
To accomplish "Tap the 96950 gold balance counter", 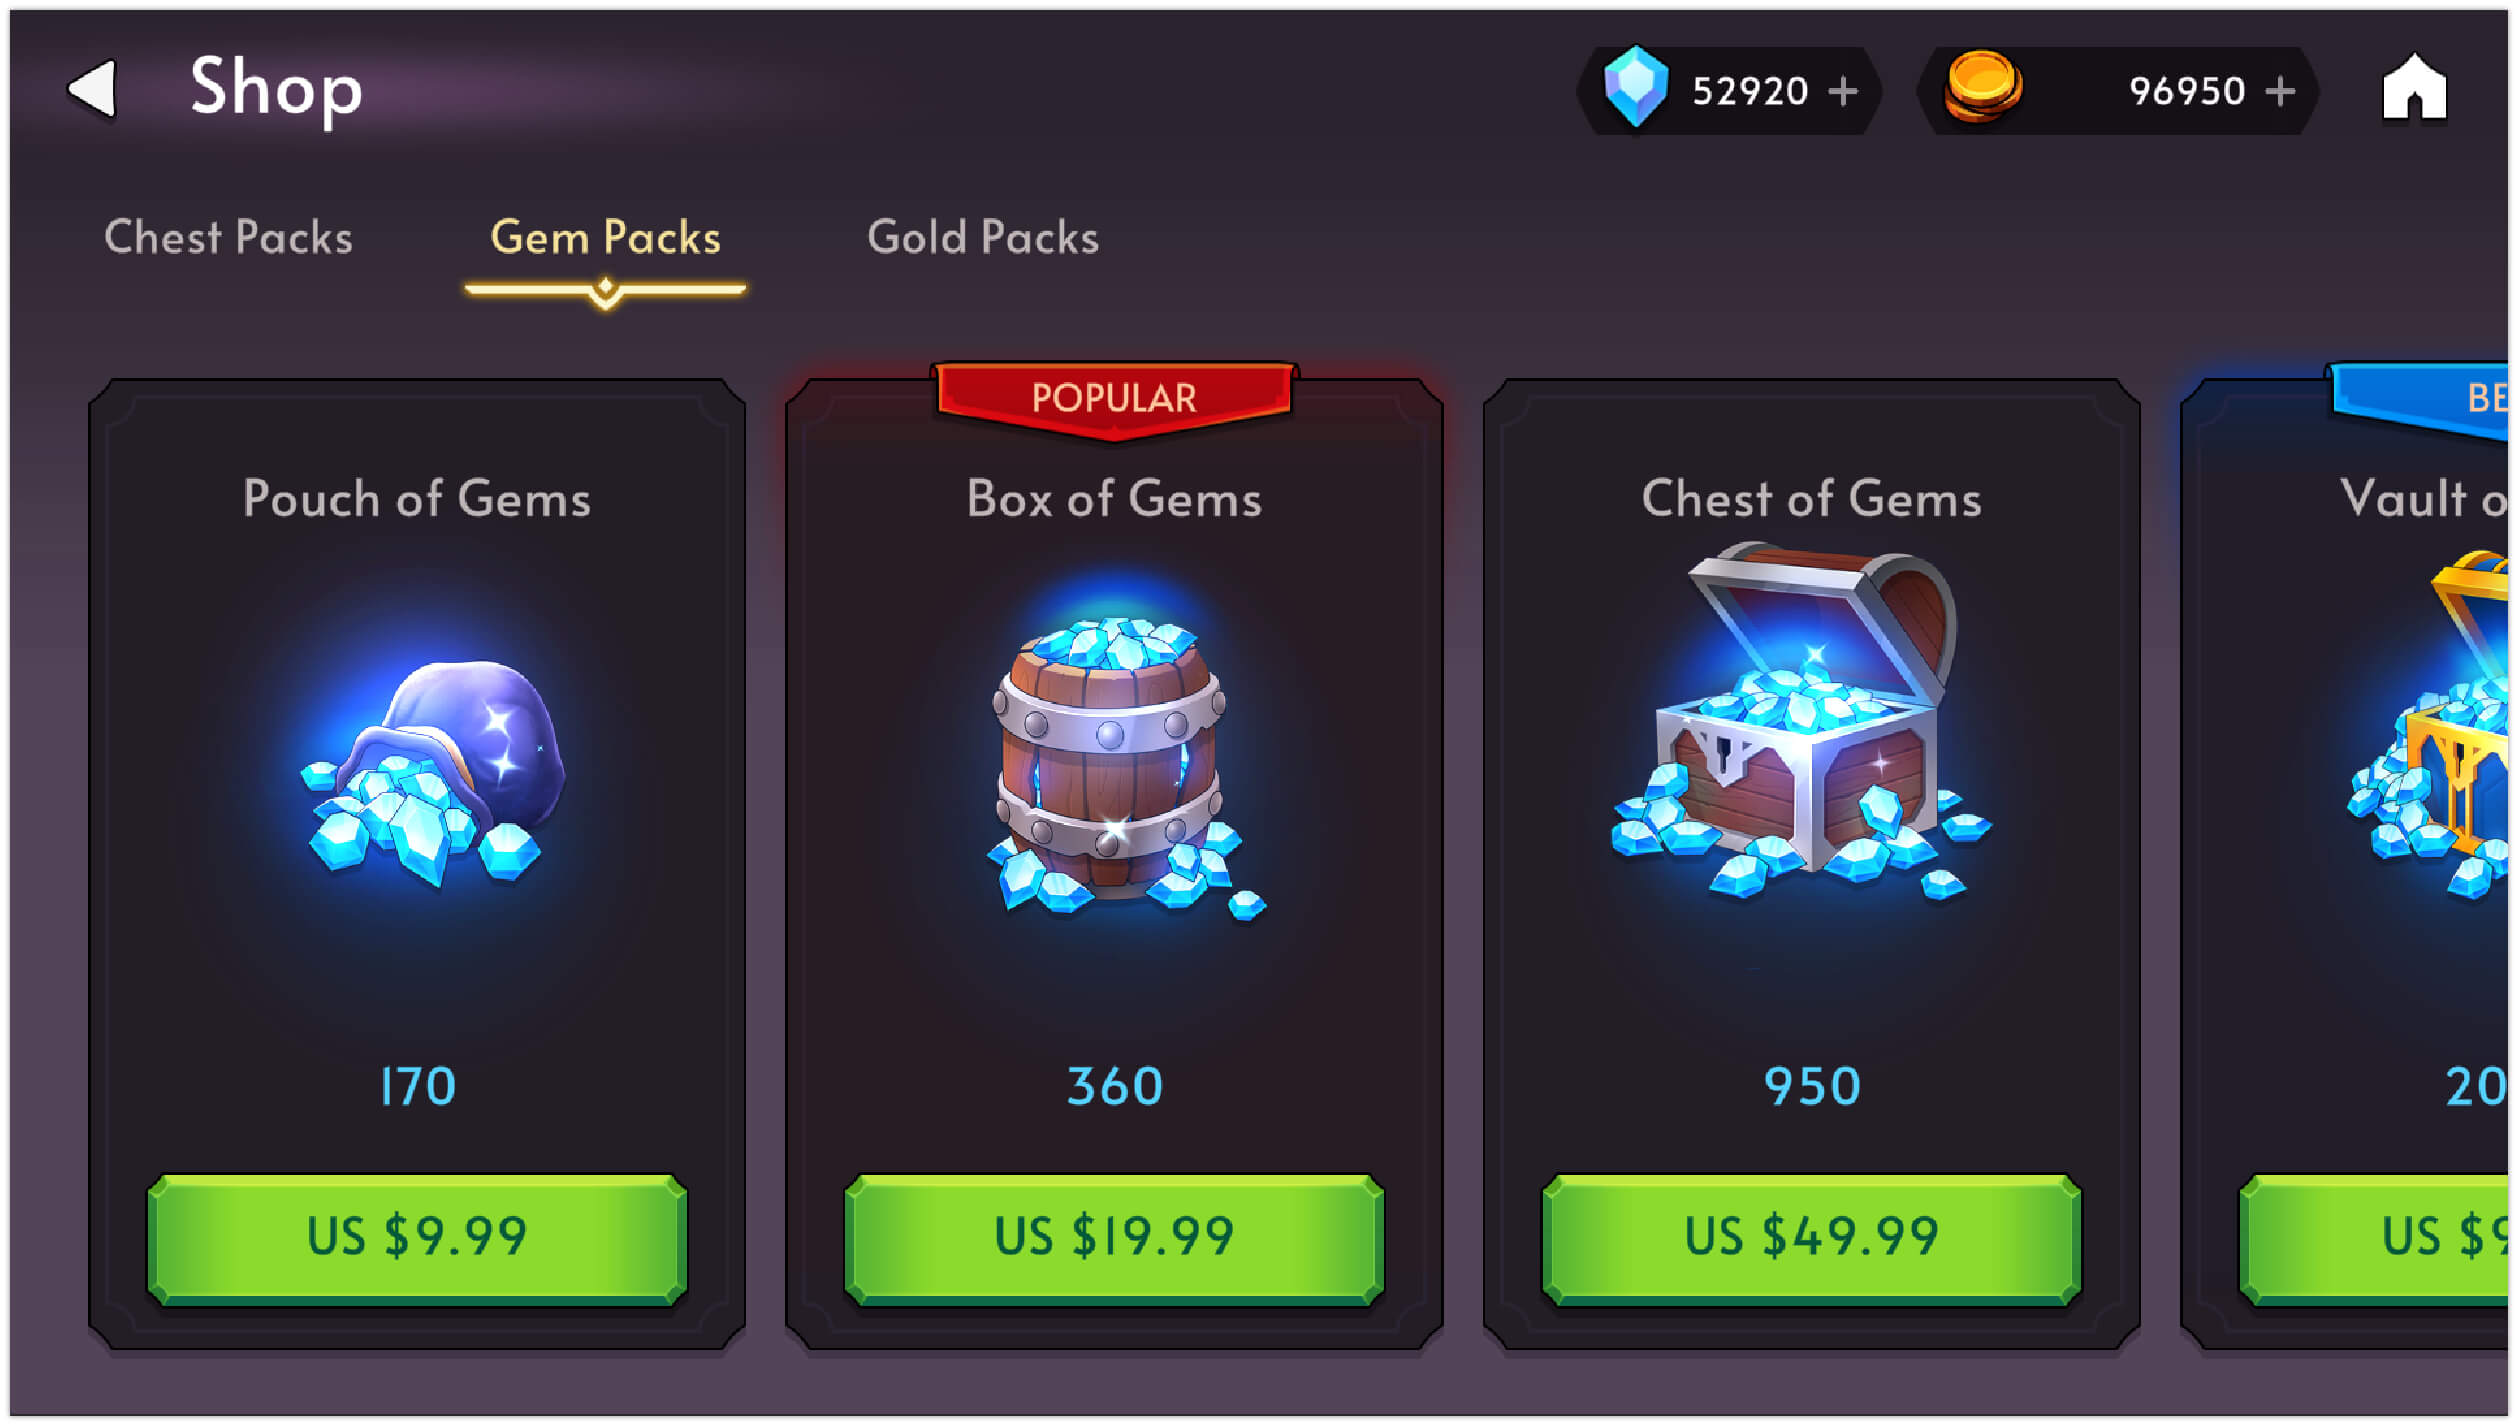I will [2186, 91].
